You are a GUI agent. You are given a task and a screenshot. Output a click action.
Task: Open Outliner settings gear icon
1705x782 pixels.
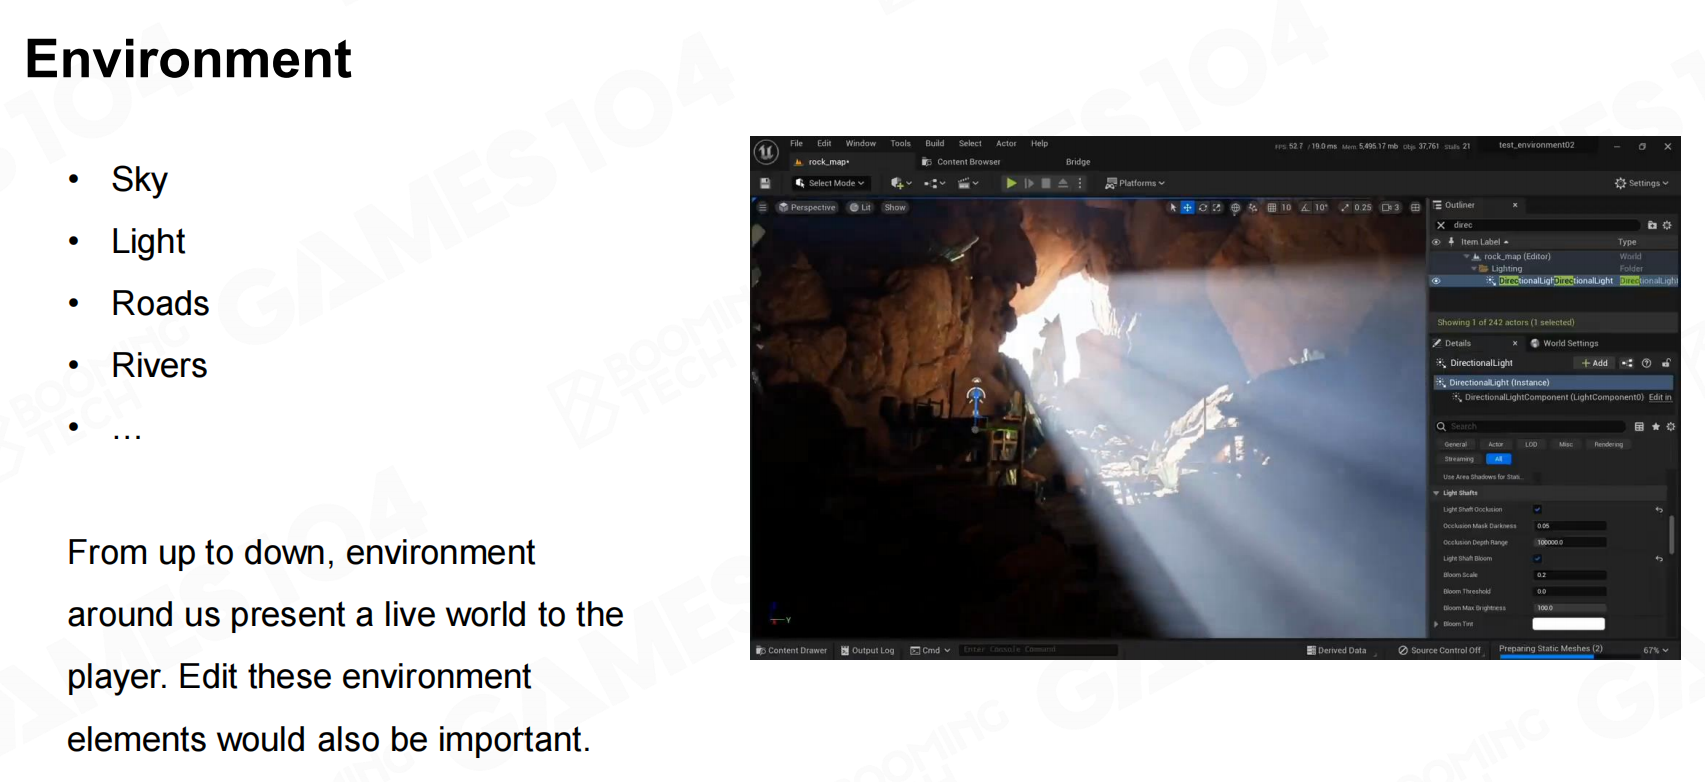(x=1667, y=225)
